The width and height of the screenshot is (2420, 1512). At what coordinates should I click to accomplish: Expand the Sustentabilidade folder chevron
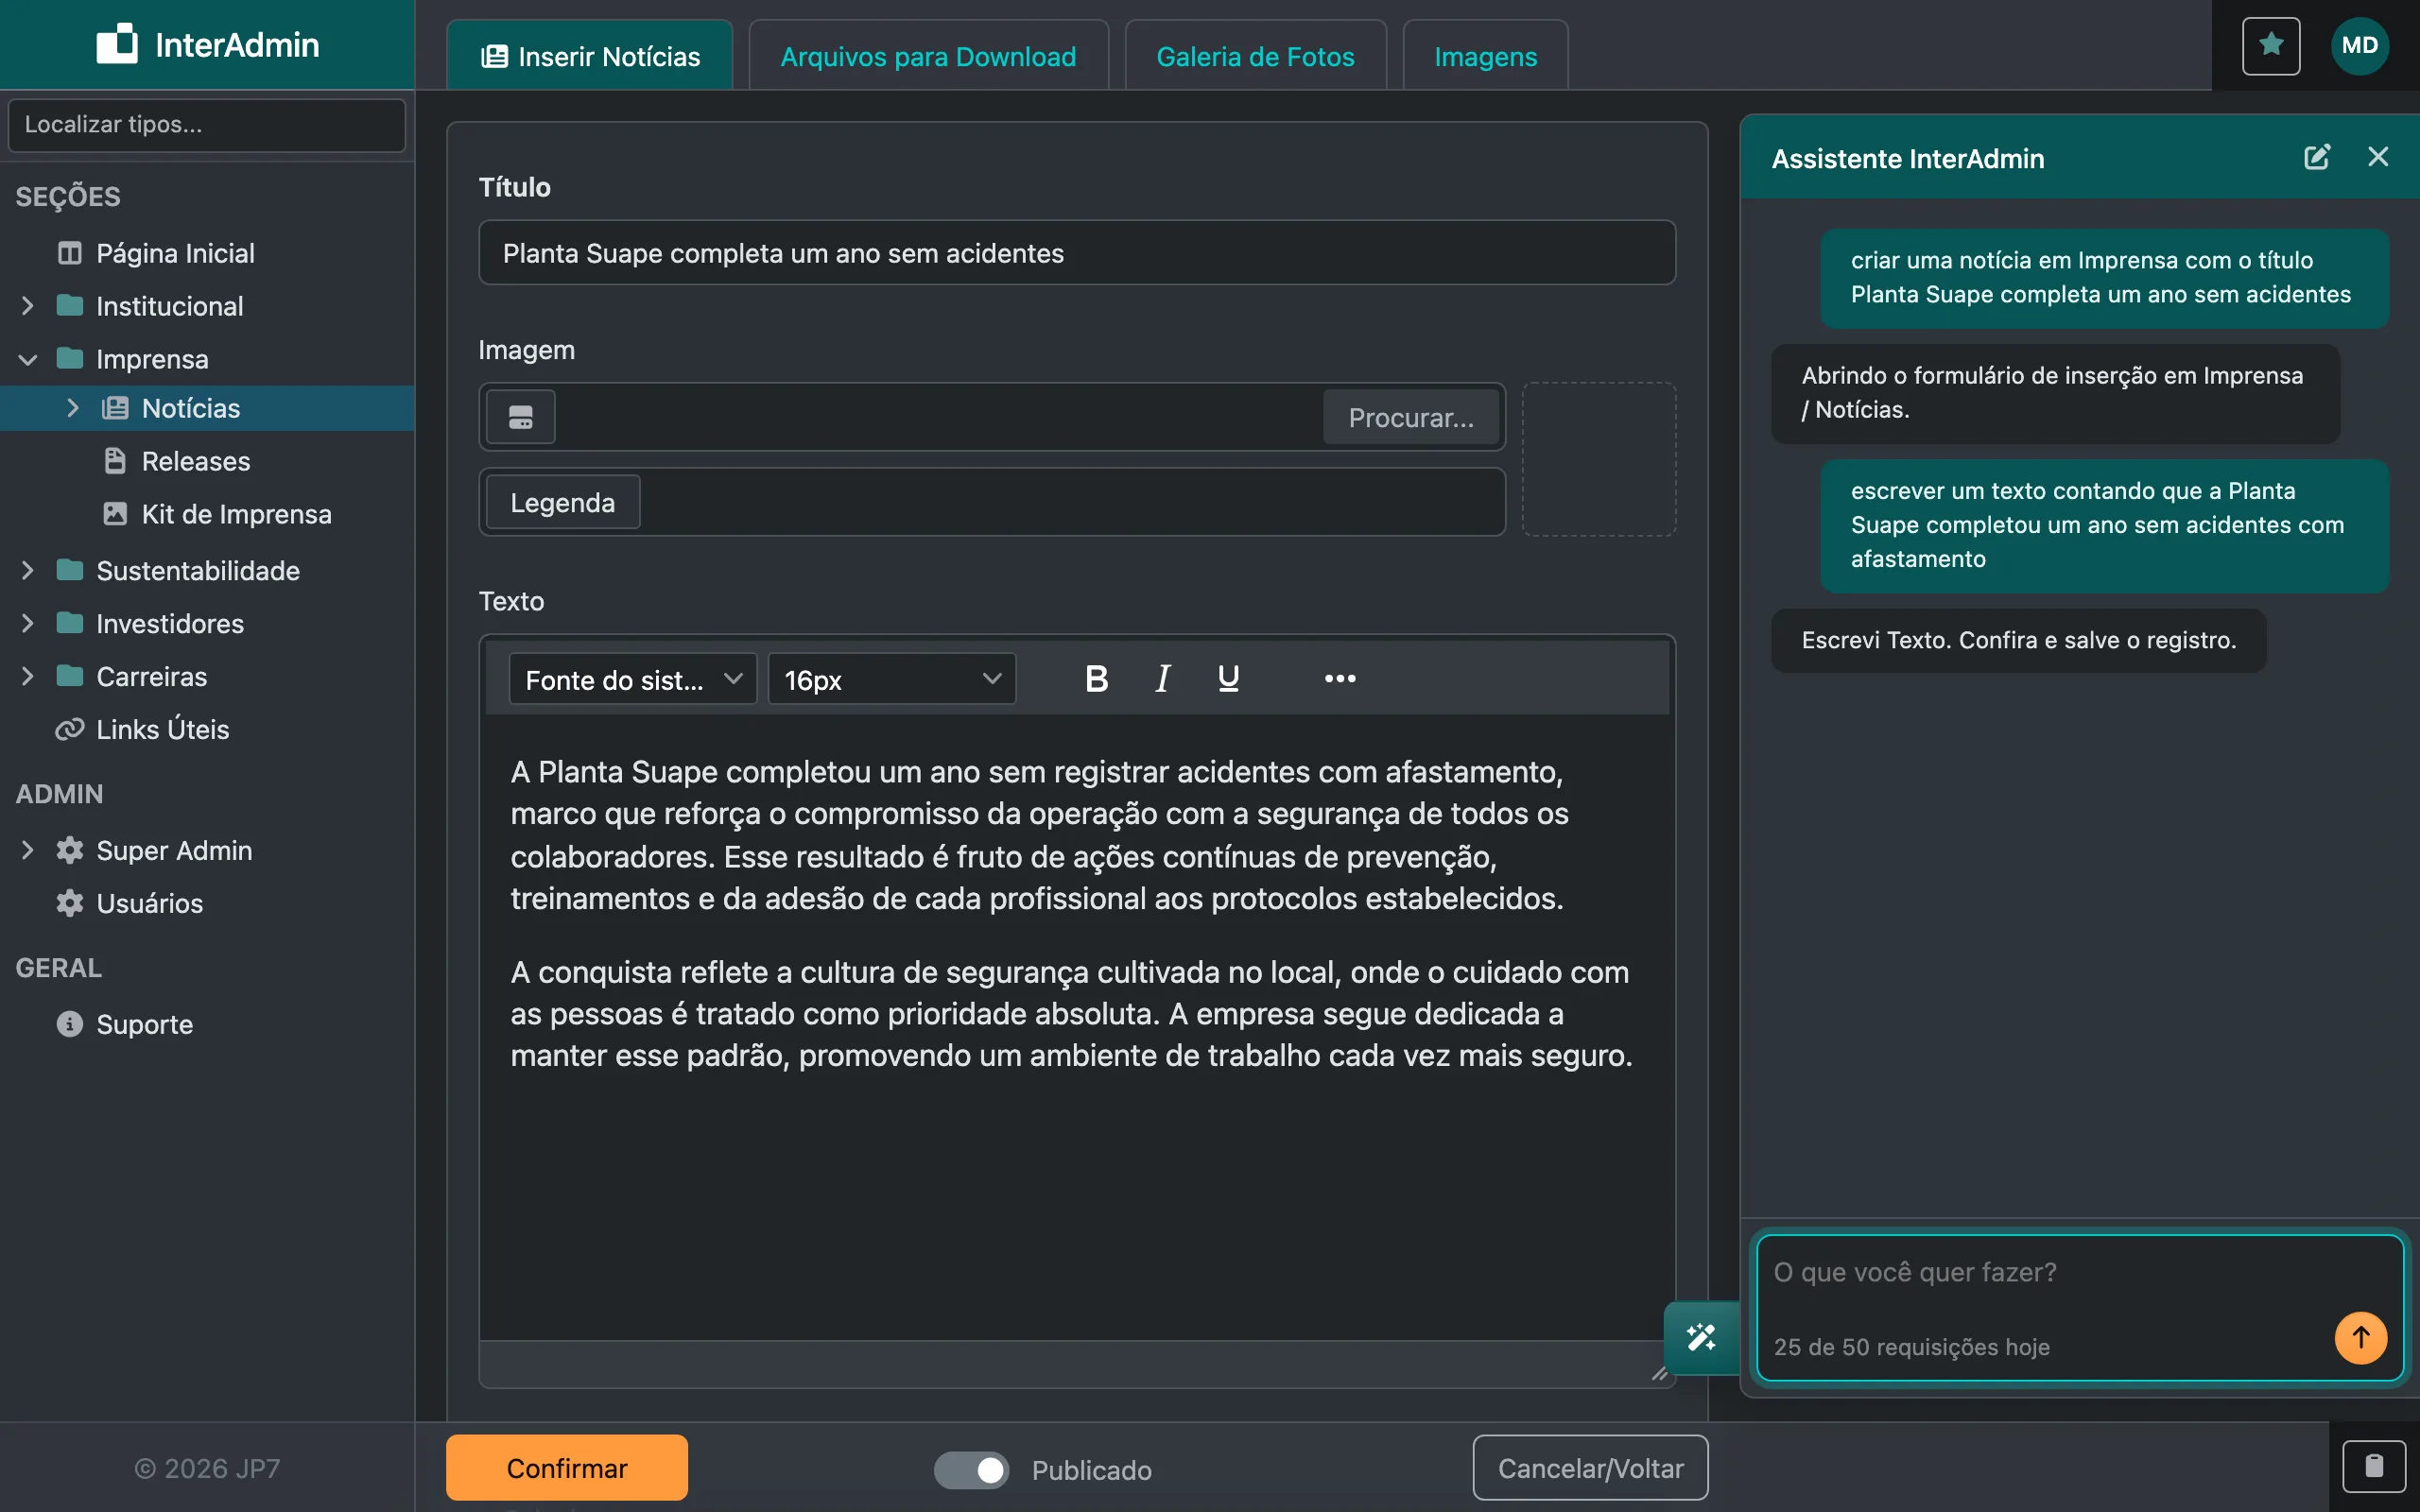point(28,570)
